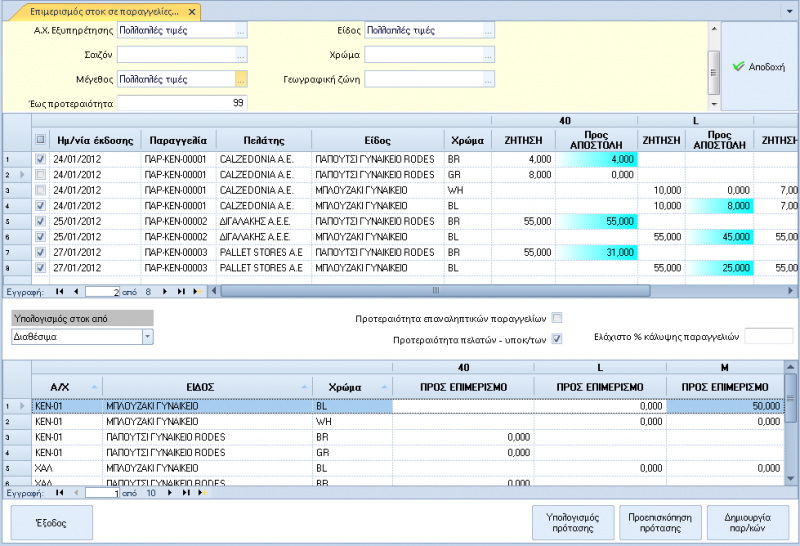Go to last record in stock grid
This screenshot has height=546, width=800.
[x=186, y=493]
